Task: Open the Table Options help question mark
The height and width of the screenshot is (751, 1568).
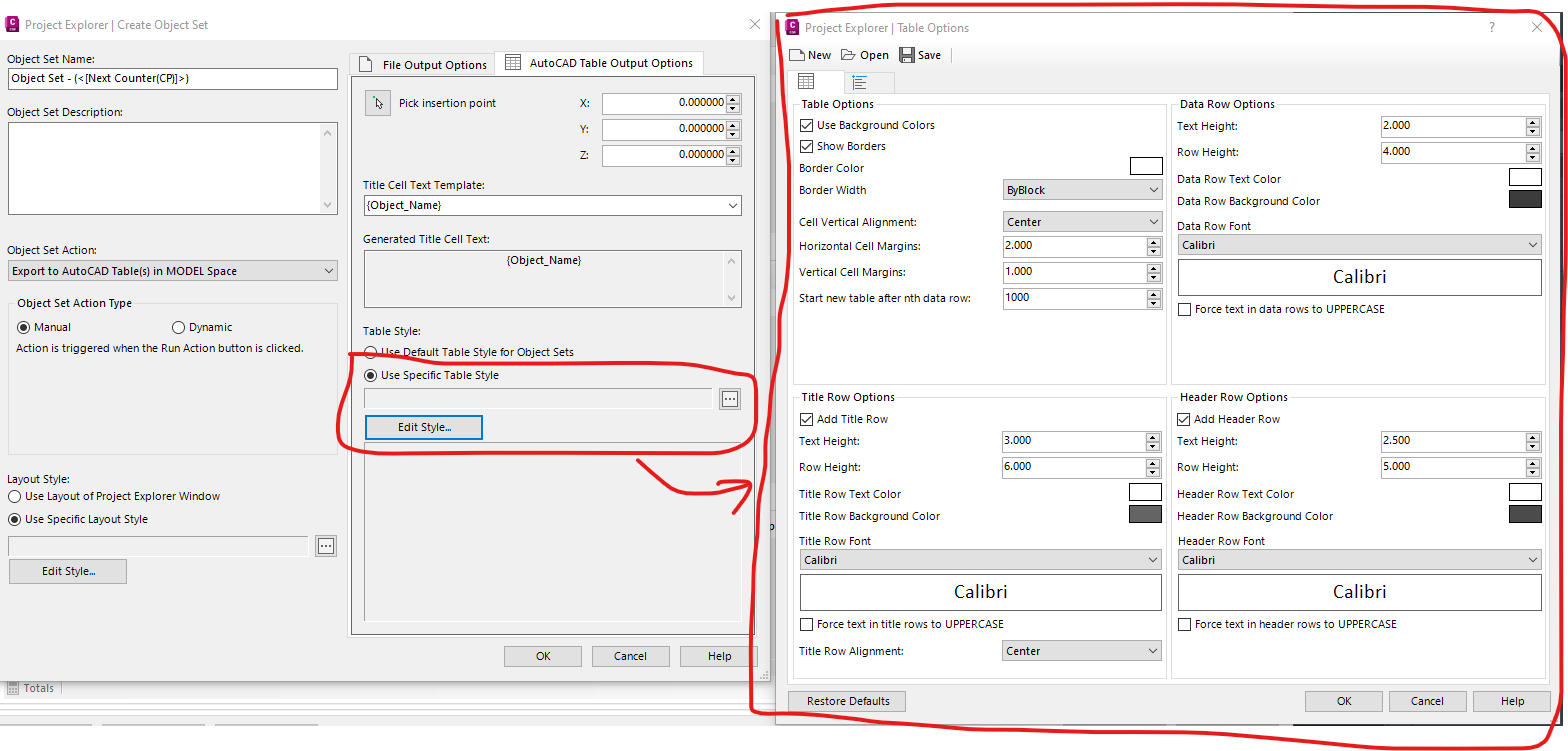Action: (1492, 27)
